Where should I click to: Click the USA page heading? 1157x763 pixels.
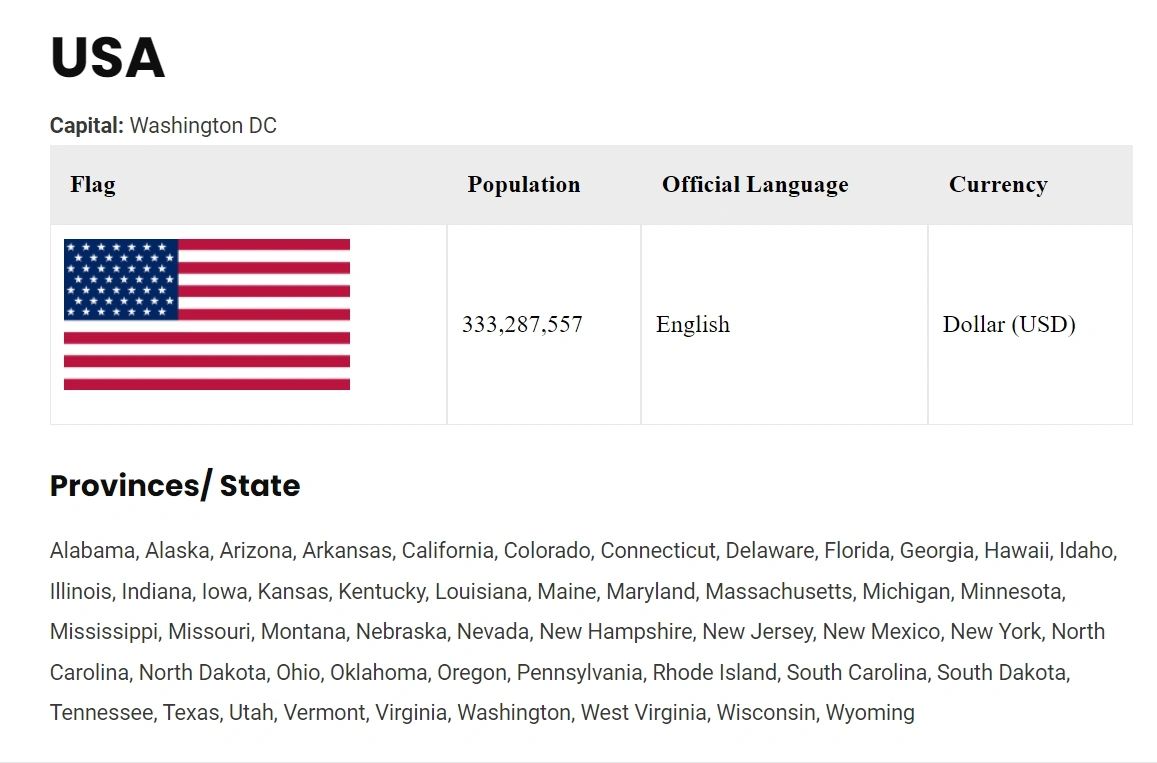(x=107, y=58)
